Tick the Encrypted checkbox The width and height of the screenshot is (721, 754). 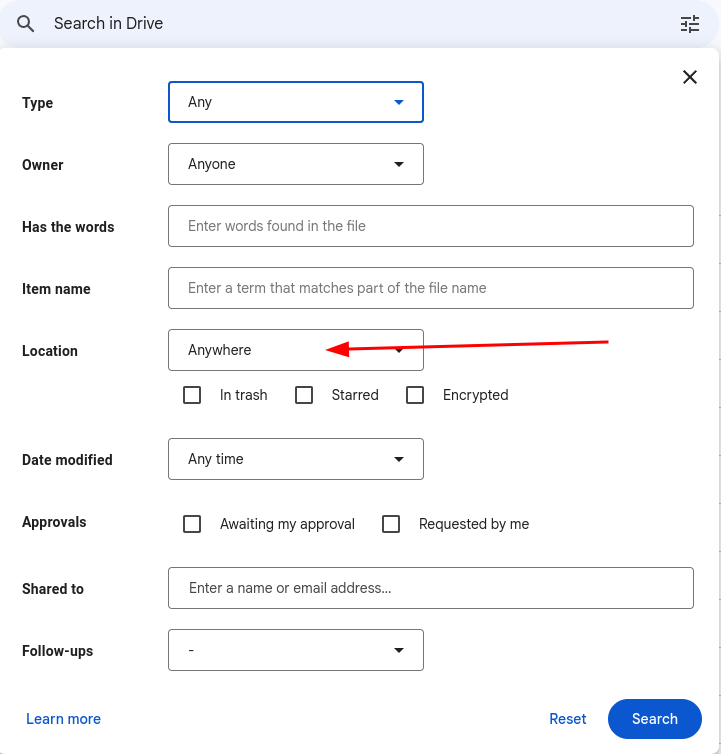(415, 395)
